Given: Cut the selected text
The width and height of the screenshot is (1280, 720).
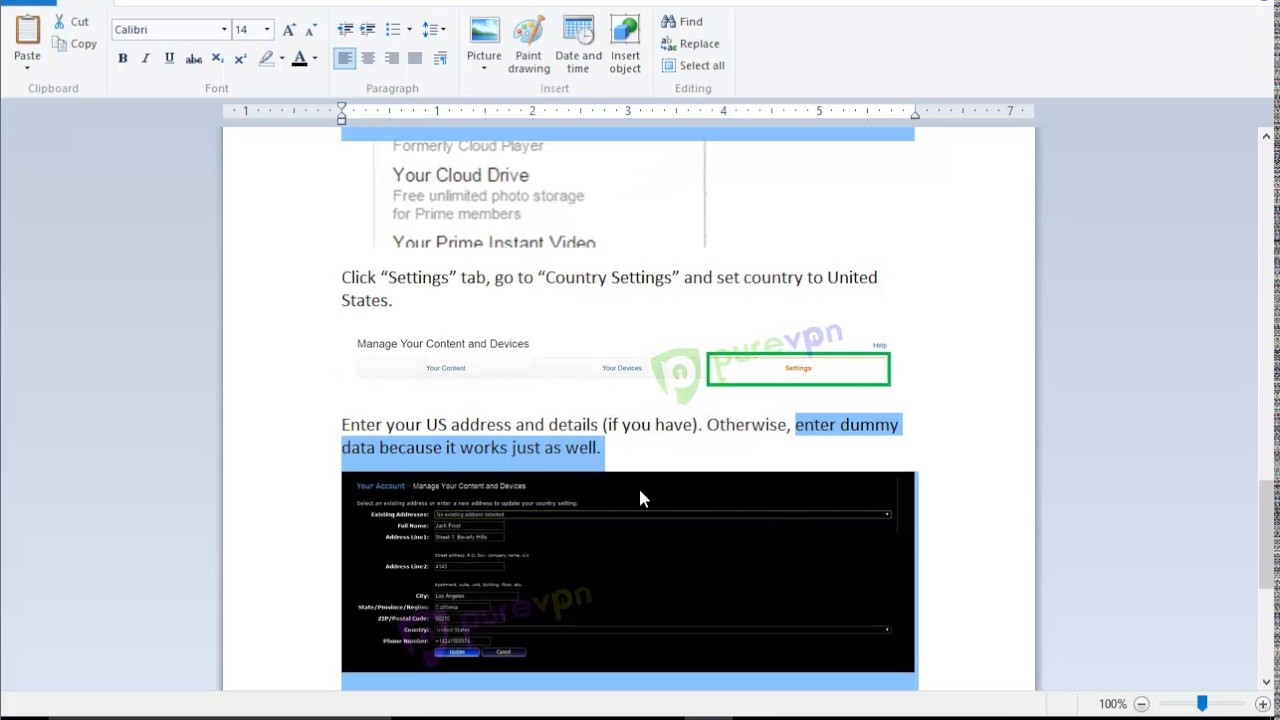Looking at the screenshot, I should pyautogui.click(x=70, y=22).
